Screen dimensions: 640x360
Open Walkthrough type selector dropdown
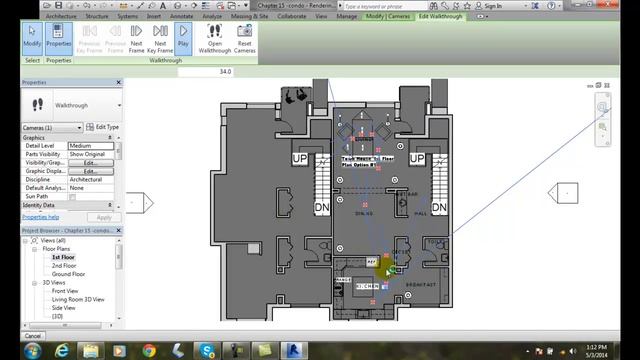119,105
